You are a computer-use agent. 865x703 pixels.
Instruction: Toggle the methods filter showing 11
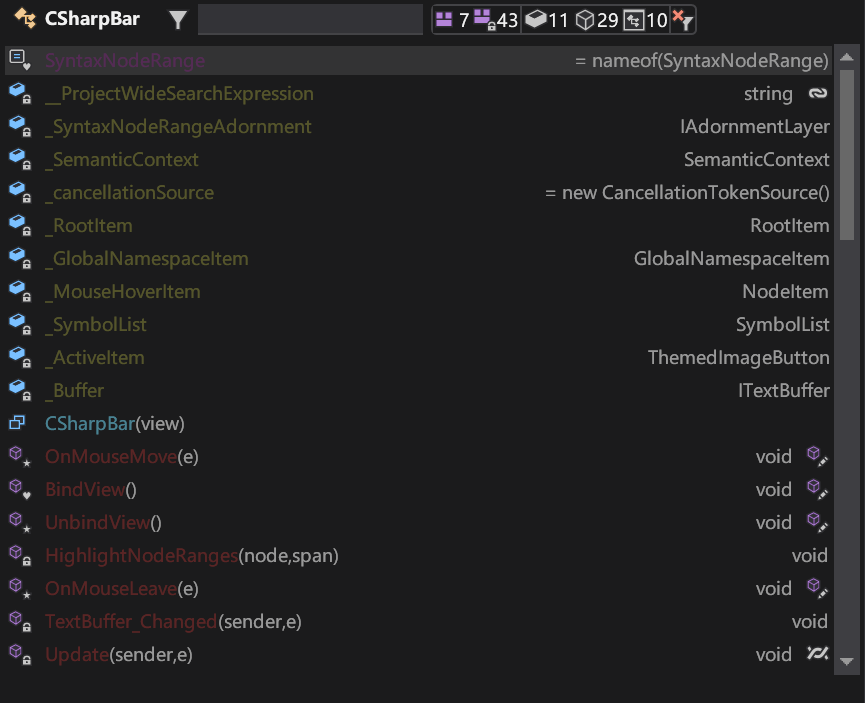click(537, 19)
